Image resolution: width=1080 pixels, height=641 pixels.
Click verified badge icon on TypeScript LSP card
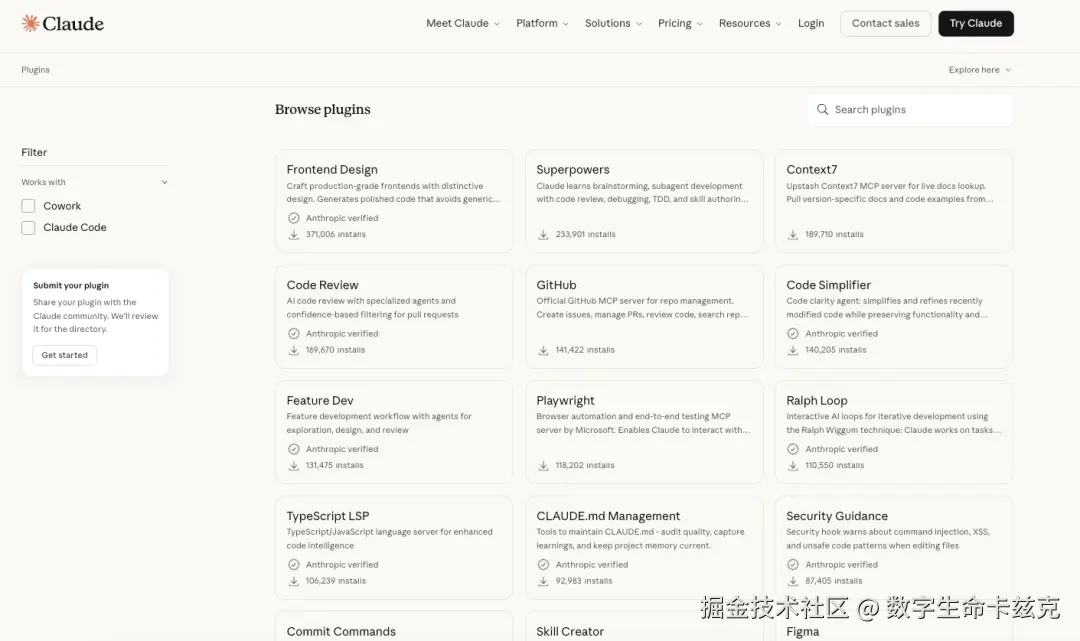tap(293, 565)
